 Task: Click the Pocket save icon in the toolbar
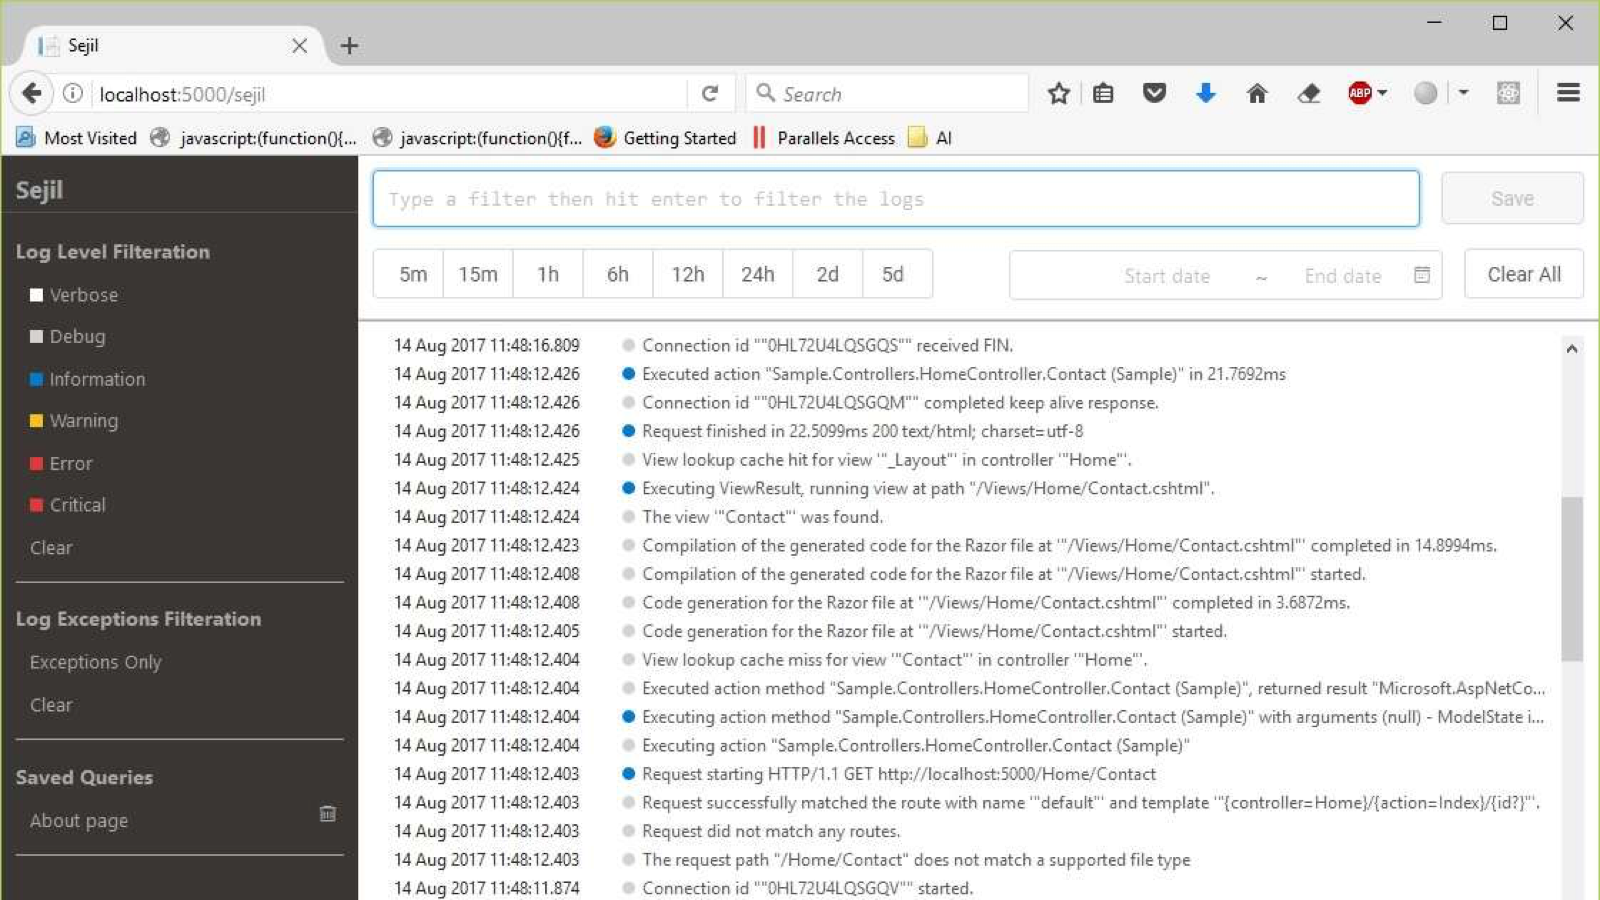(x=1155, y=92)
